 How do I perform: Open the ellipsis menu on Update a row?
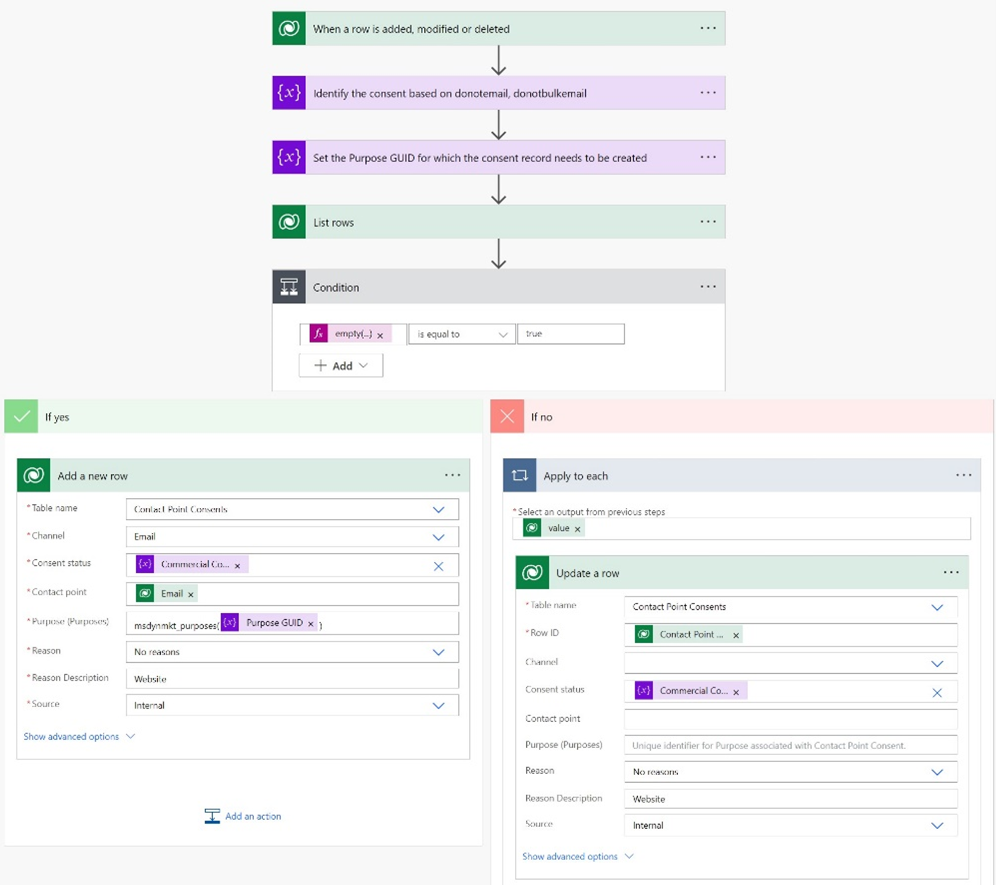pos(951,573)
